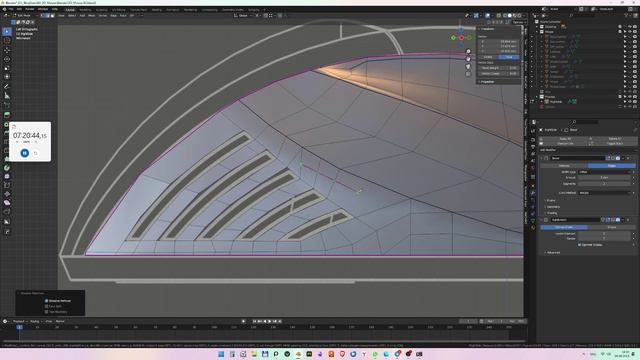Image resolution: width=640 pixels, height=360 pixels.
Task: Expand Profile section in Bevel modifier
Action: click(551, 200)
